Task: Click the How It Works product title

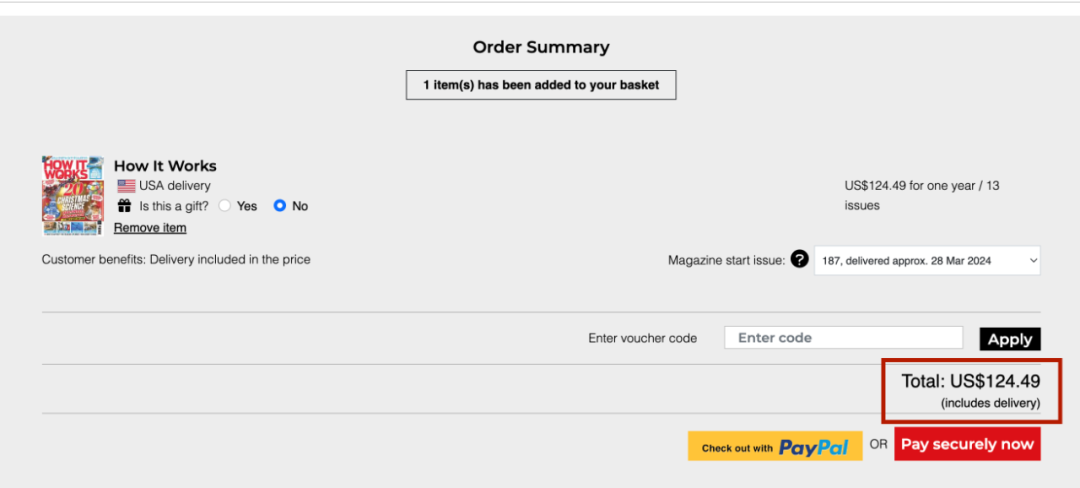Action: point(165,166)
